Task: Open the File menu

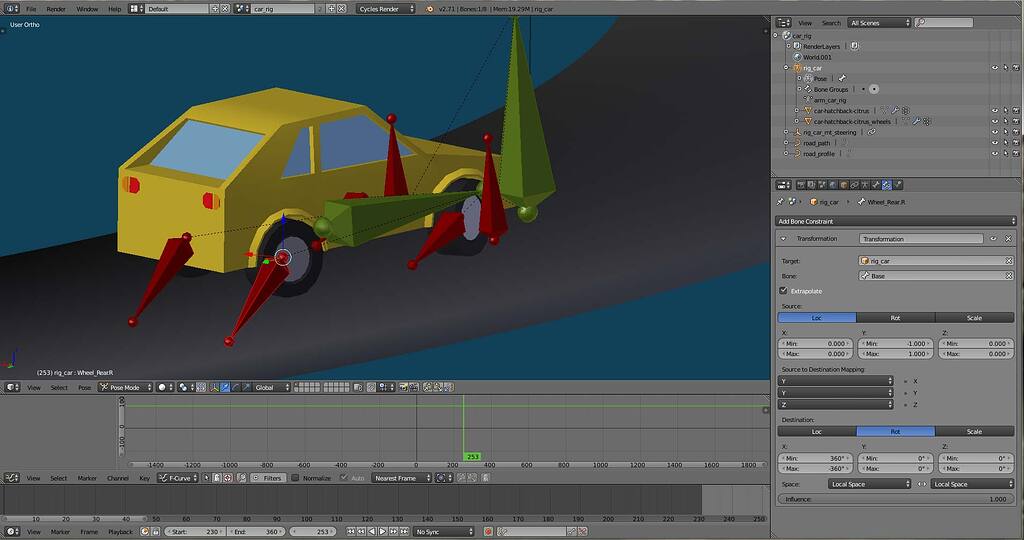Action: 31,8
